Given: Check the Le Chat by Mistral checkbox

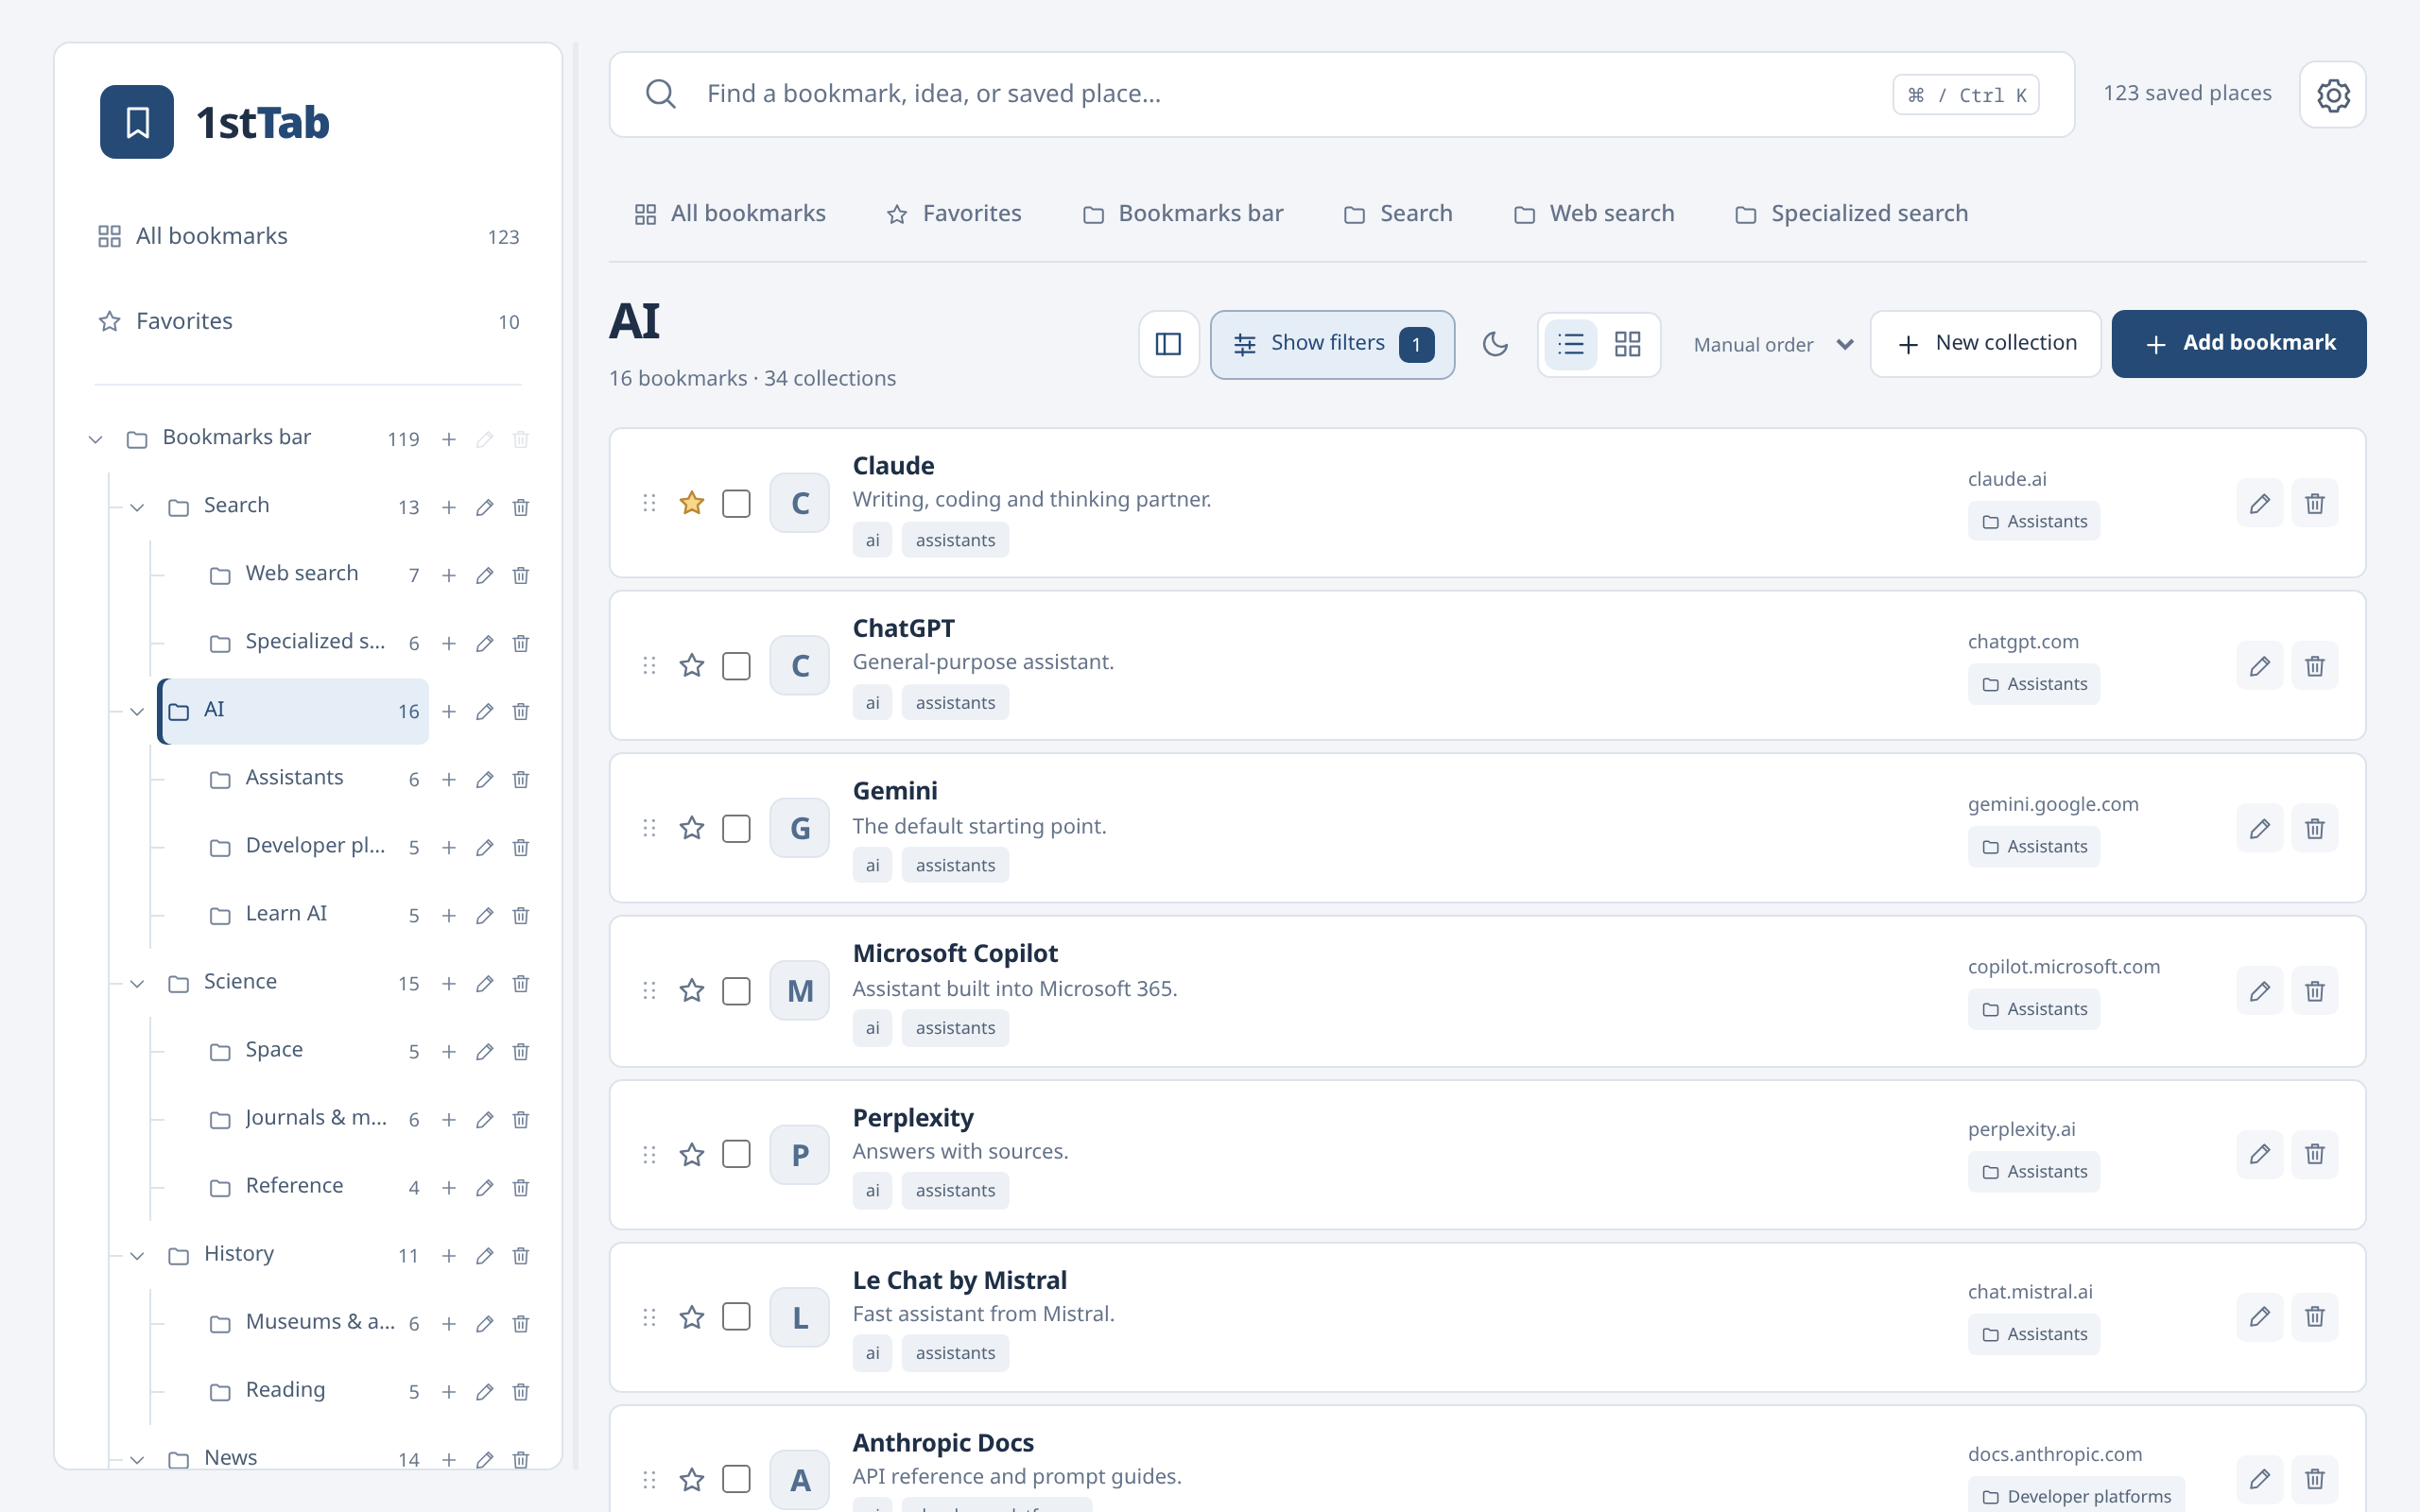Looking at the screenshot, I should pos(736,1316).
